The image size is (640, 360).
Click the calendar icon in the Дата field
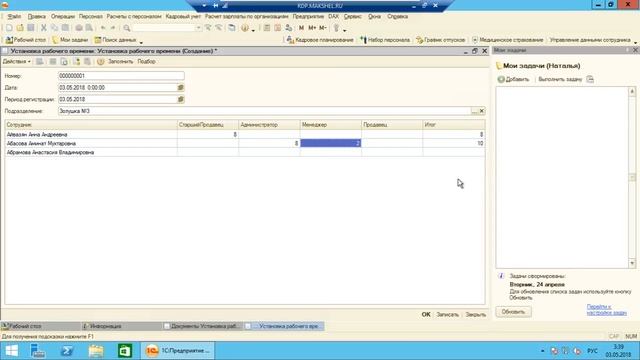[x=180, y=88]
